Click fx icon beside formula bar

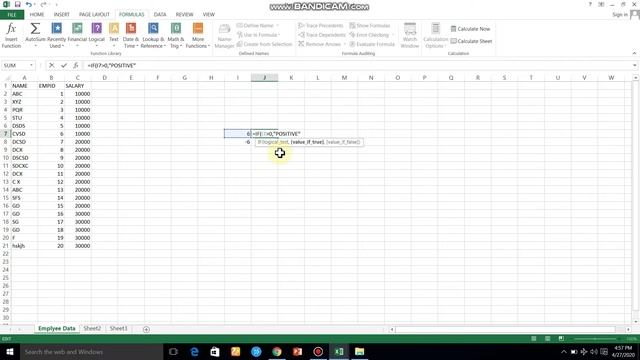[x=76, y=65]
